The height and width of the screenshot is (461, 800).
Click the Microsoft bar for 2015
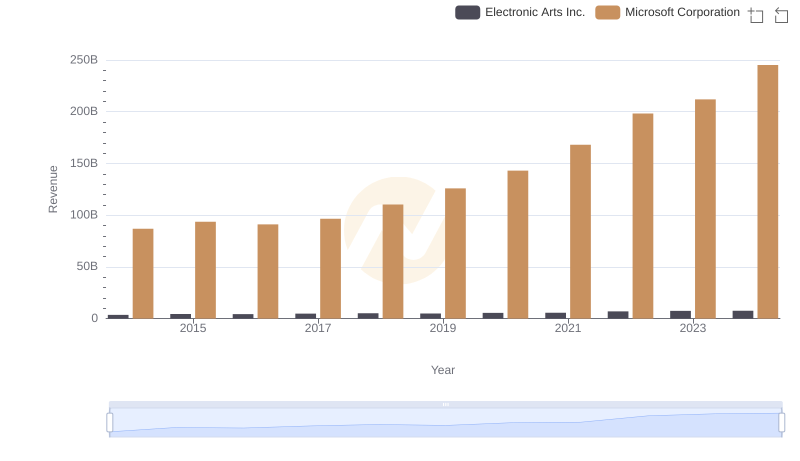point(205,270)
